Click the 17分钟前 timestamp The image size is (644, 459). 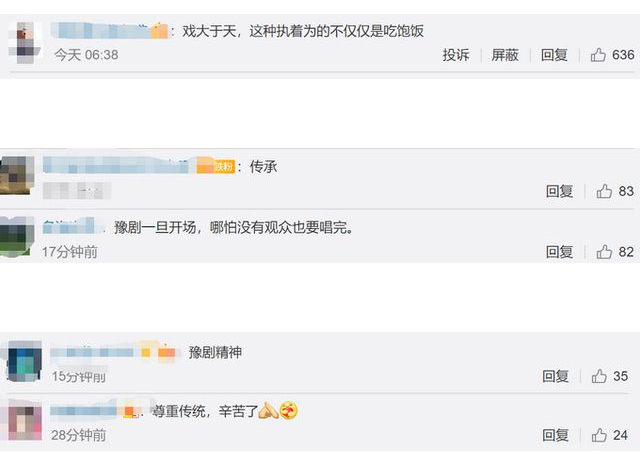[x=70, y=252]
